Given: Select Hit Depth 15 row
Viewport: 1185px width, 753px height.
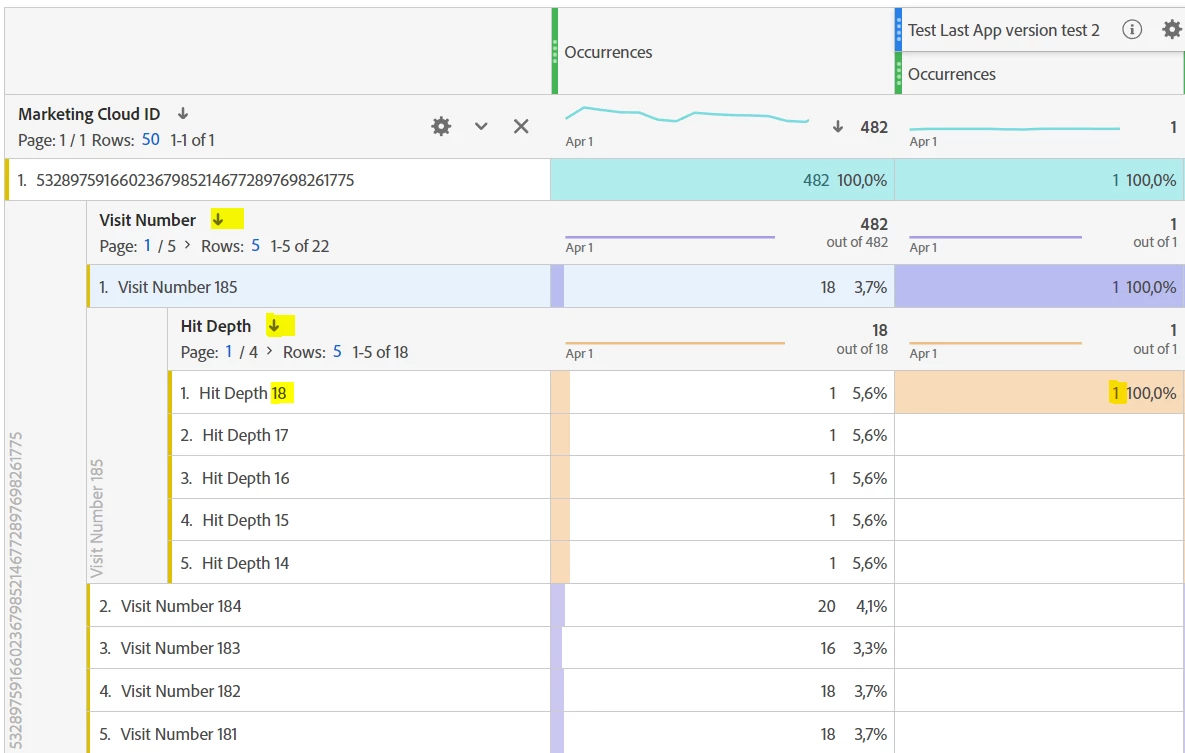Looking at the screenshot, I should point(359,520).
